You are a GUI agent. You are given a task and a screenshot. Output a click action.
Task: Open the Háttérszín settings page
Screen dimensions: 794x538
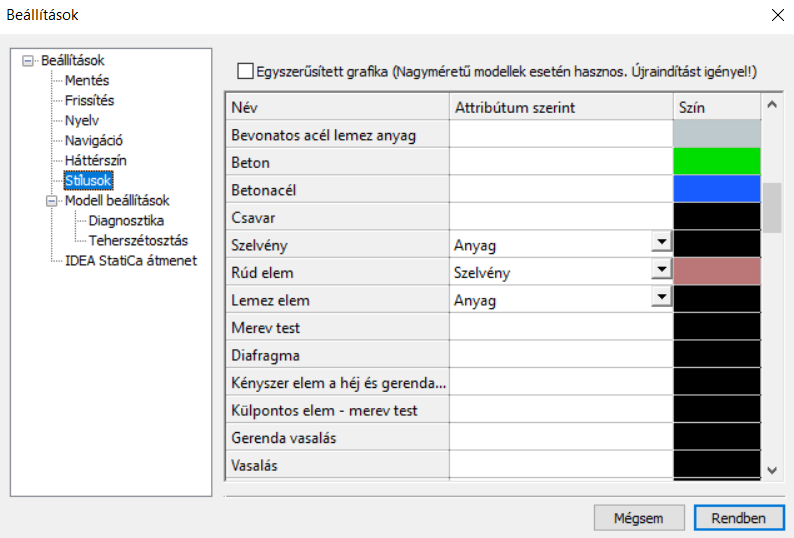[x=95, y=160]
